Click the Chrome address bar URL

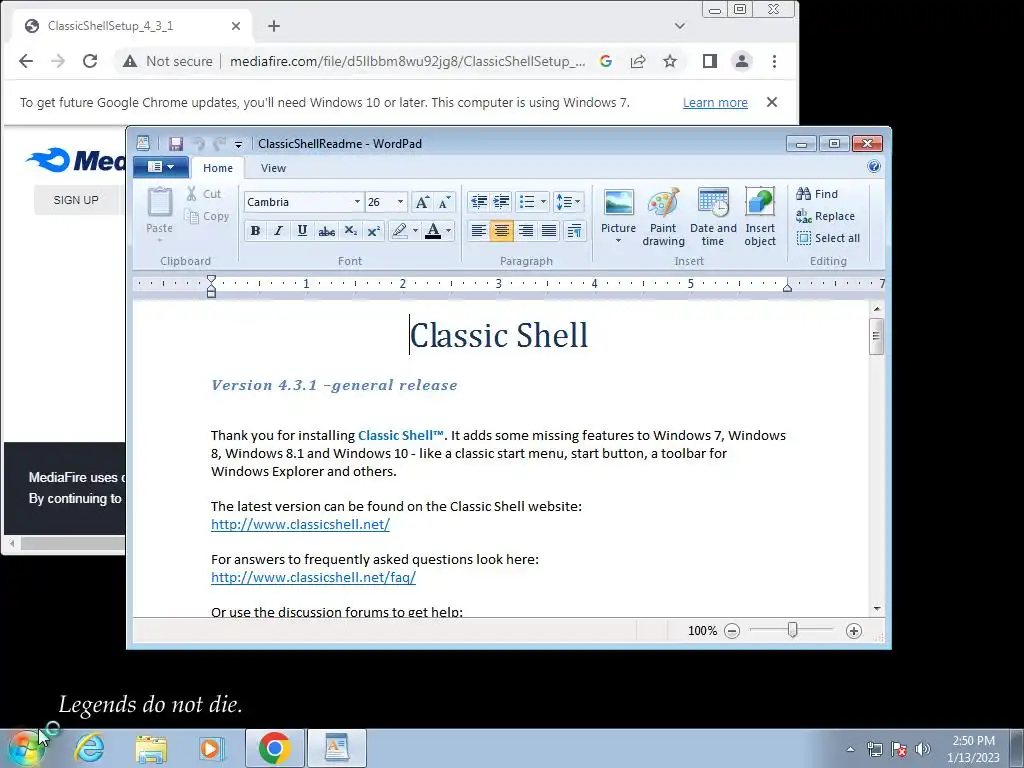(x=408, y=61)
